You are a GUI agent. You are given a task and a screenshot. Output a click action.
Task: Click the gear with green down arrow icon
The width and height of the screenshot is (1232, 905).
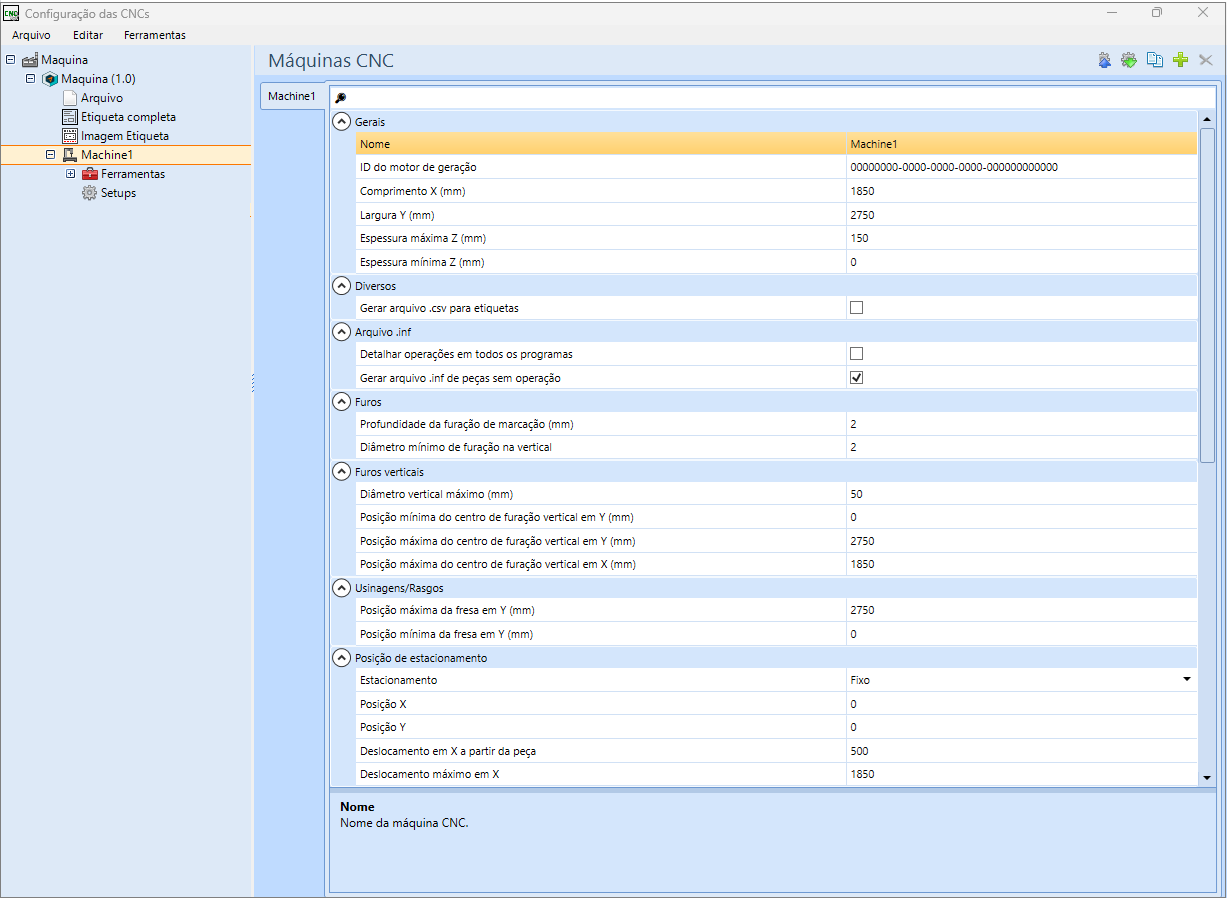pos(1129,60)
